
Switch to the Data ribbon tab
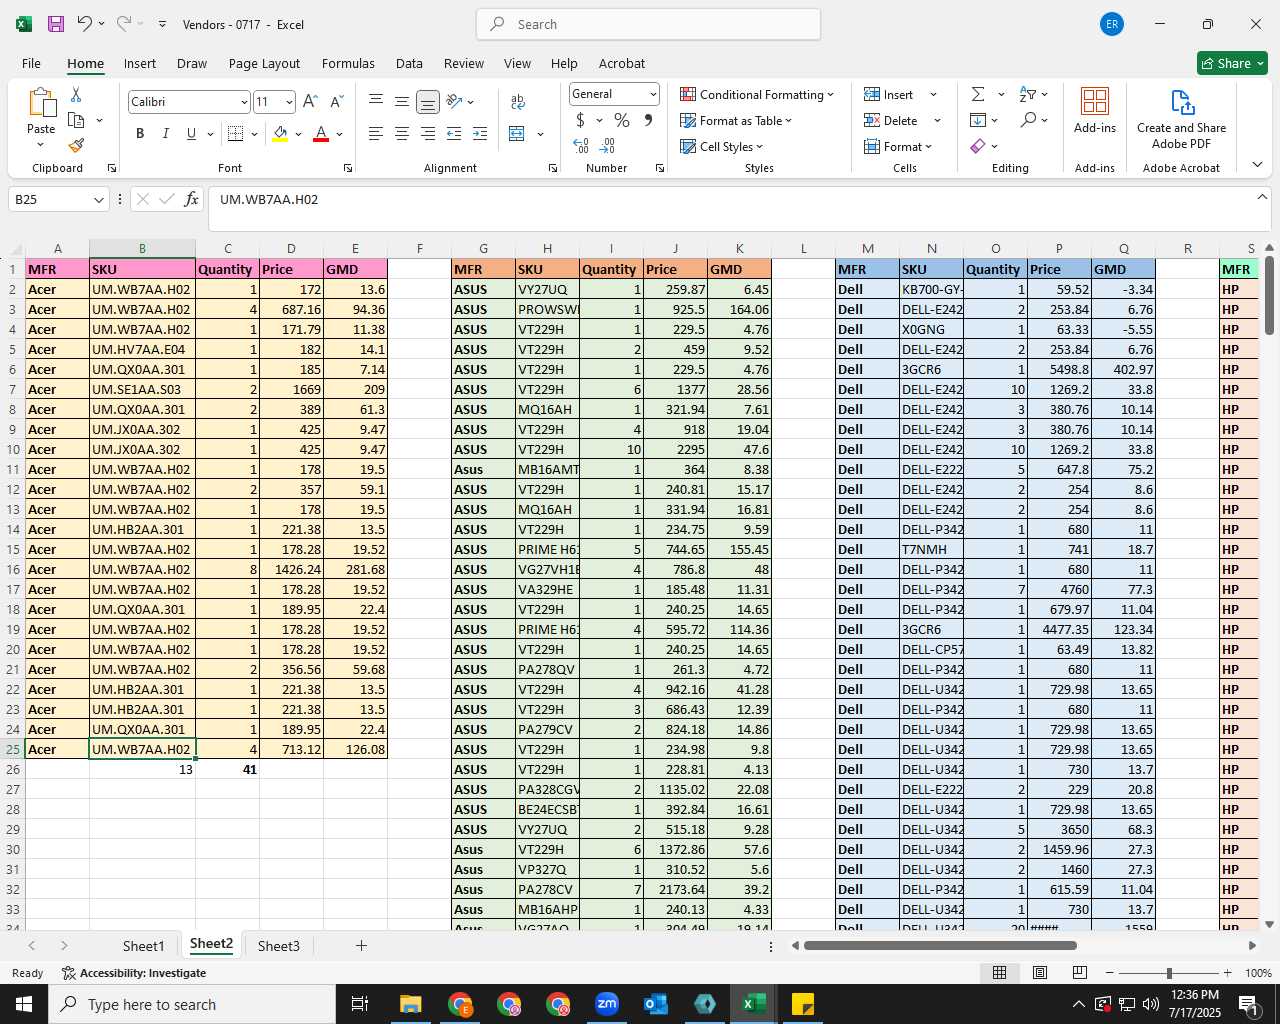(409, 63)
